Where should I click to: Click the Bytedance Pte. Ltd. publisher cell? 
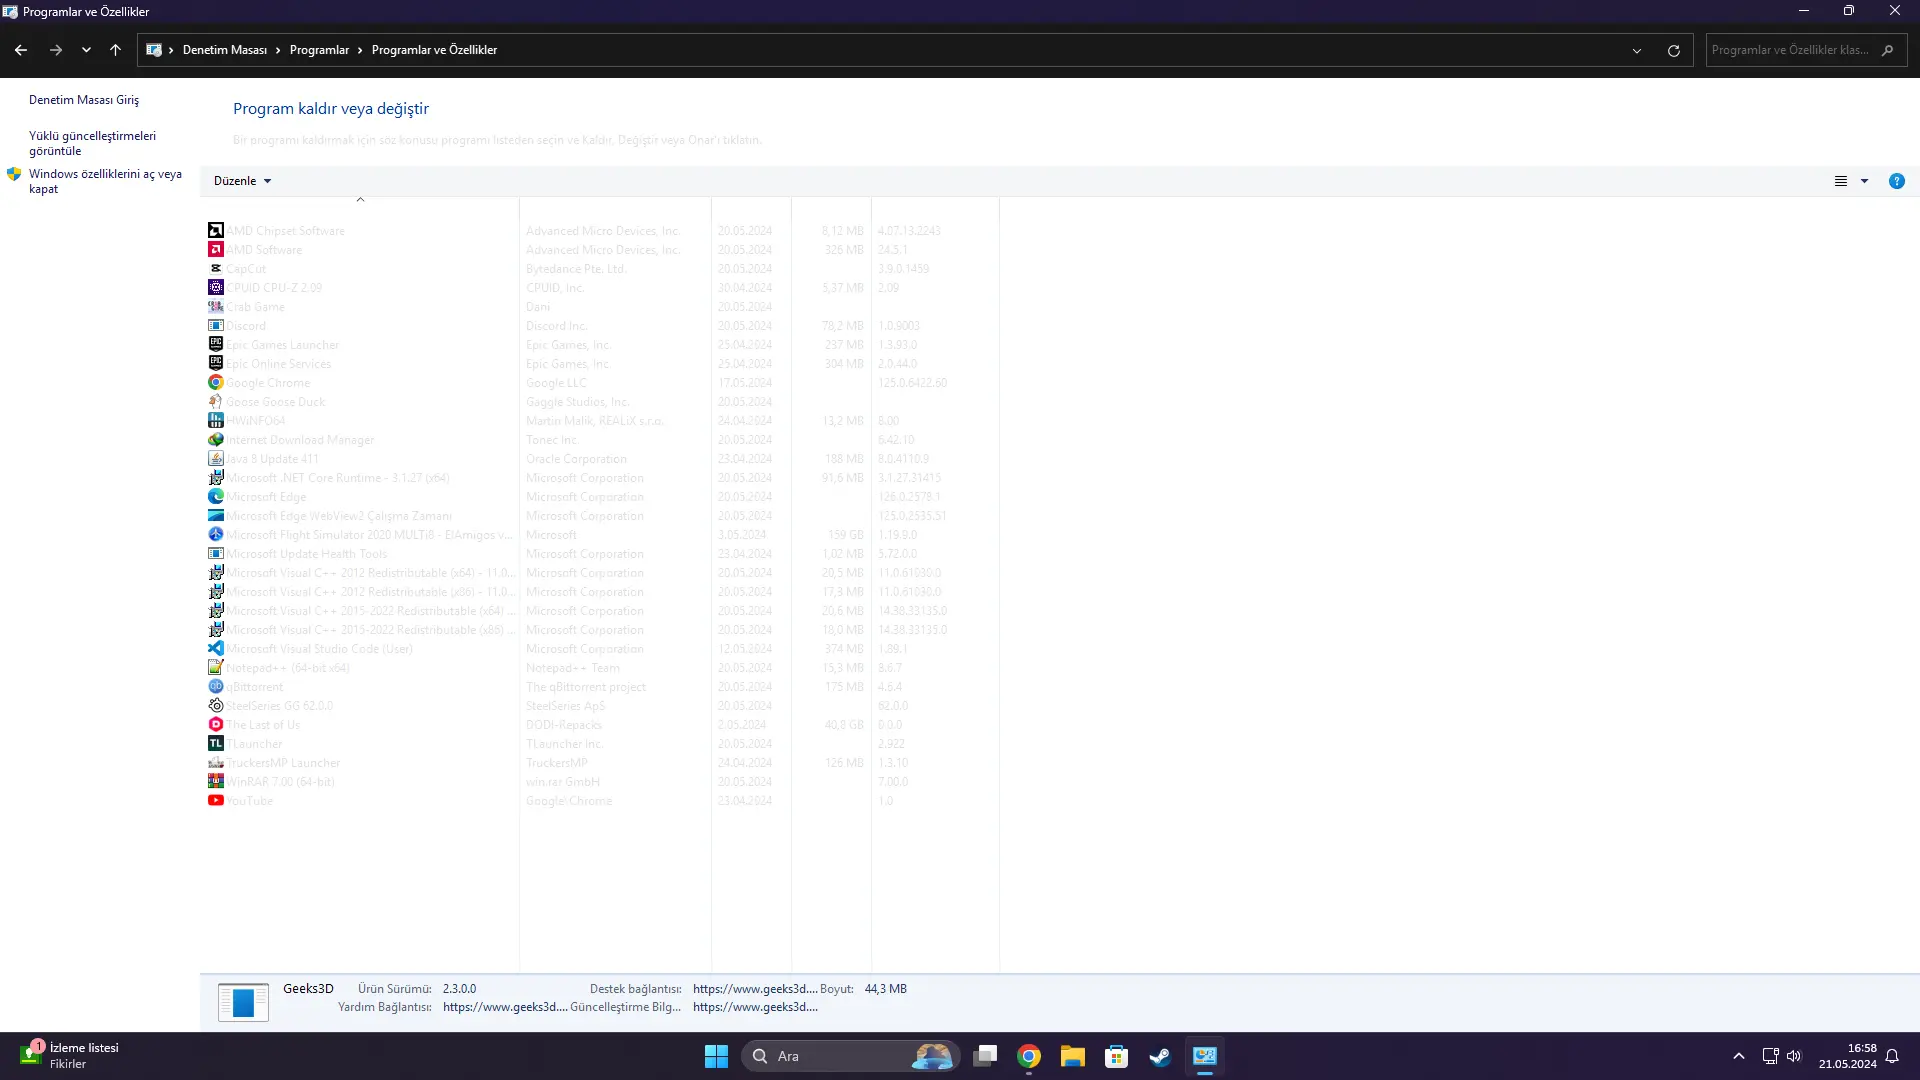point(576,269)
